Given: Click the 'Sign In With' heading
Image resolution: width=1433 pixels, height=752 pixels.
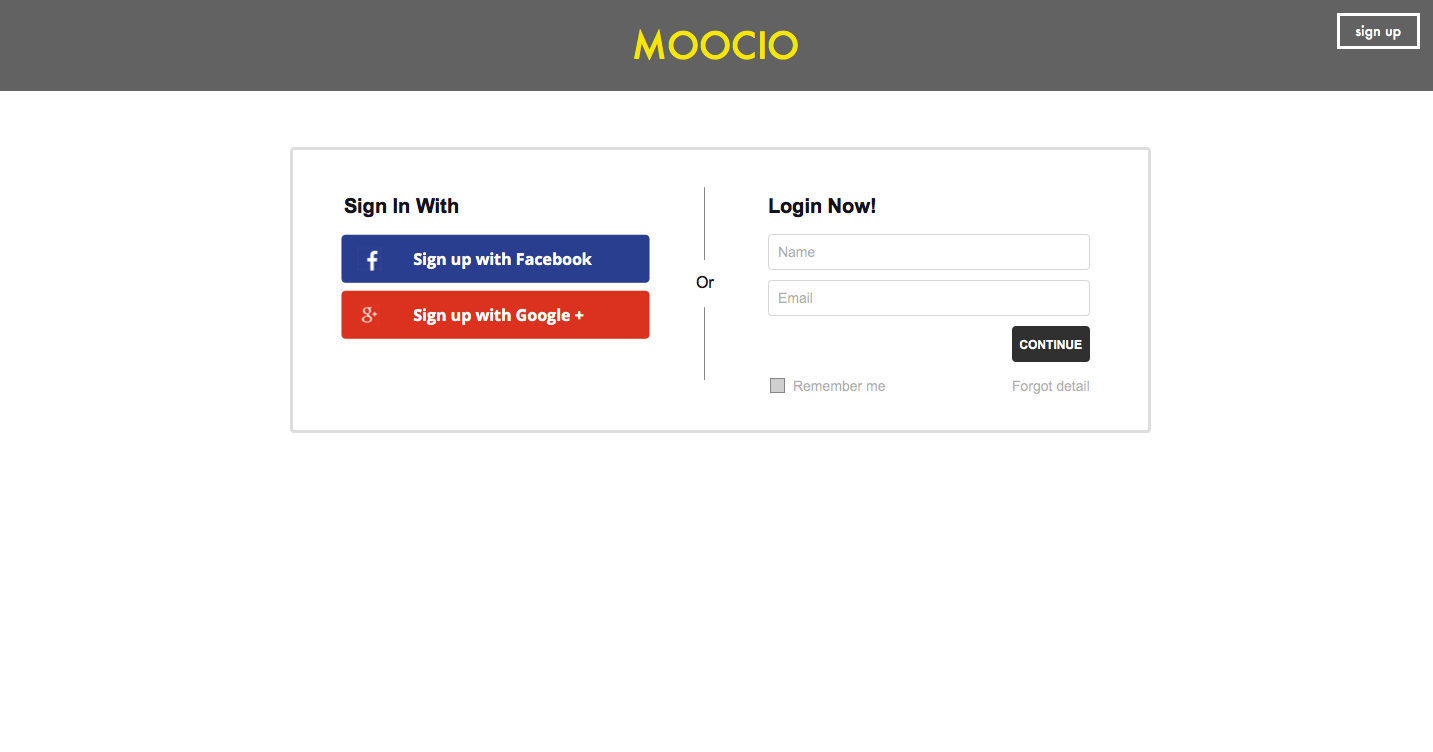Looking at the screenshot, I should [401, 206].
